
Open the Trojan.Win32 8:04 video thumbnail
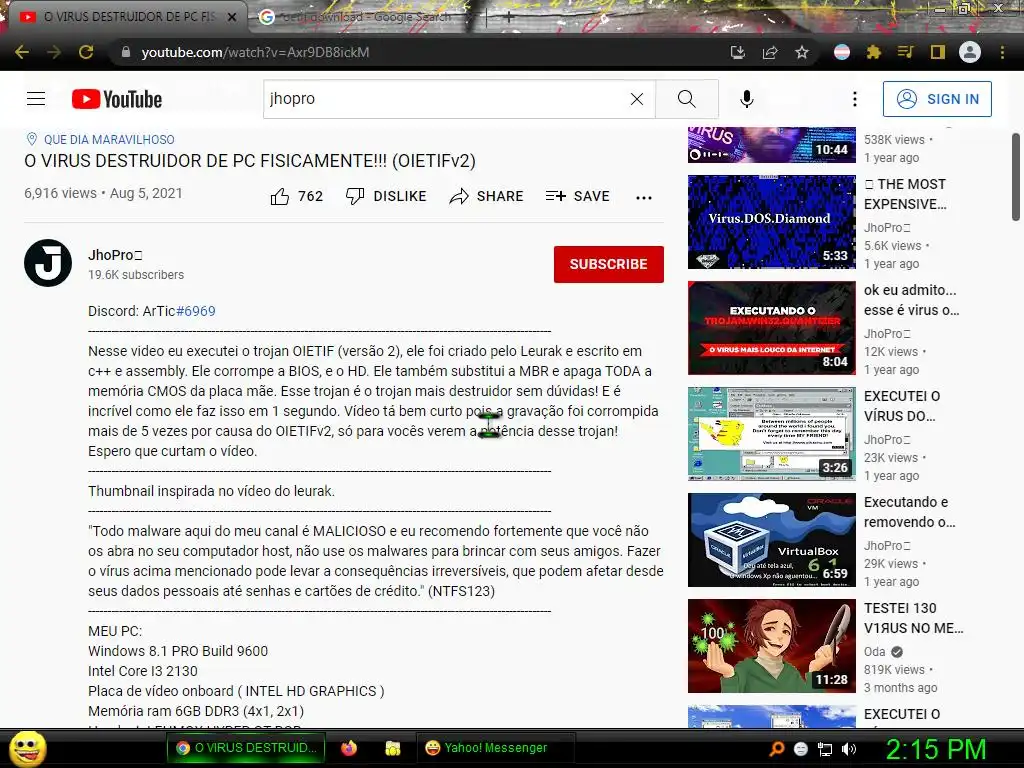click(x=771, y=327)
